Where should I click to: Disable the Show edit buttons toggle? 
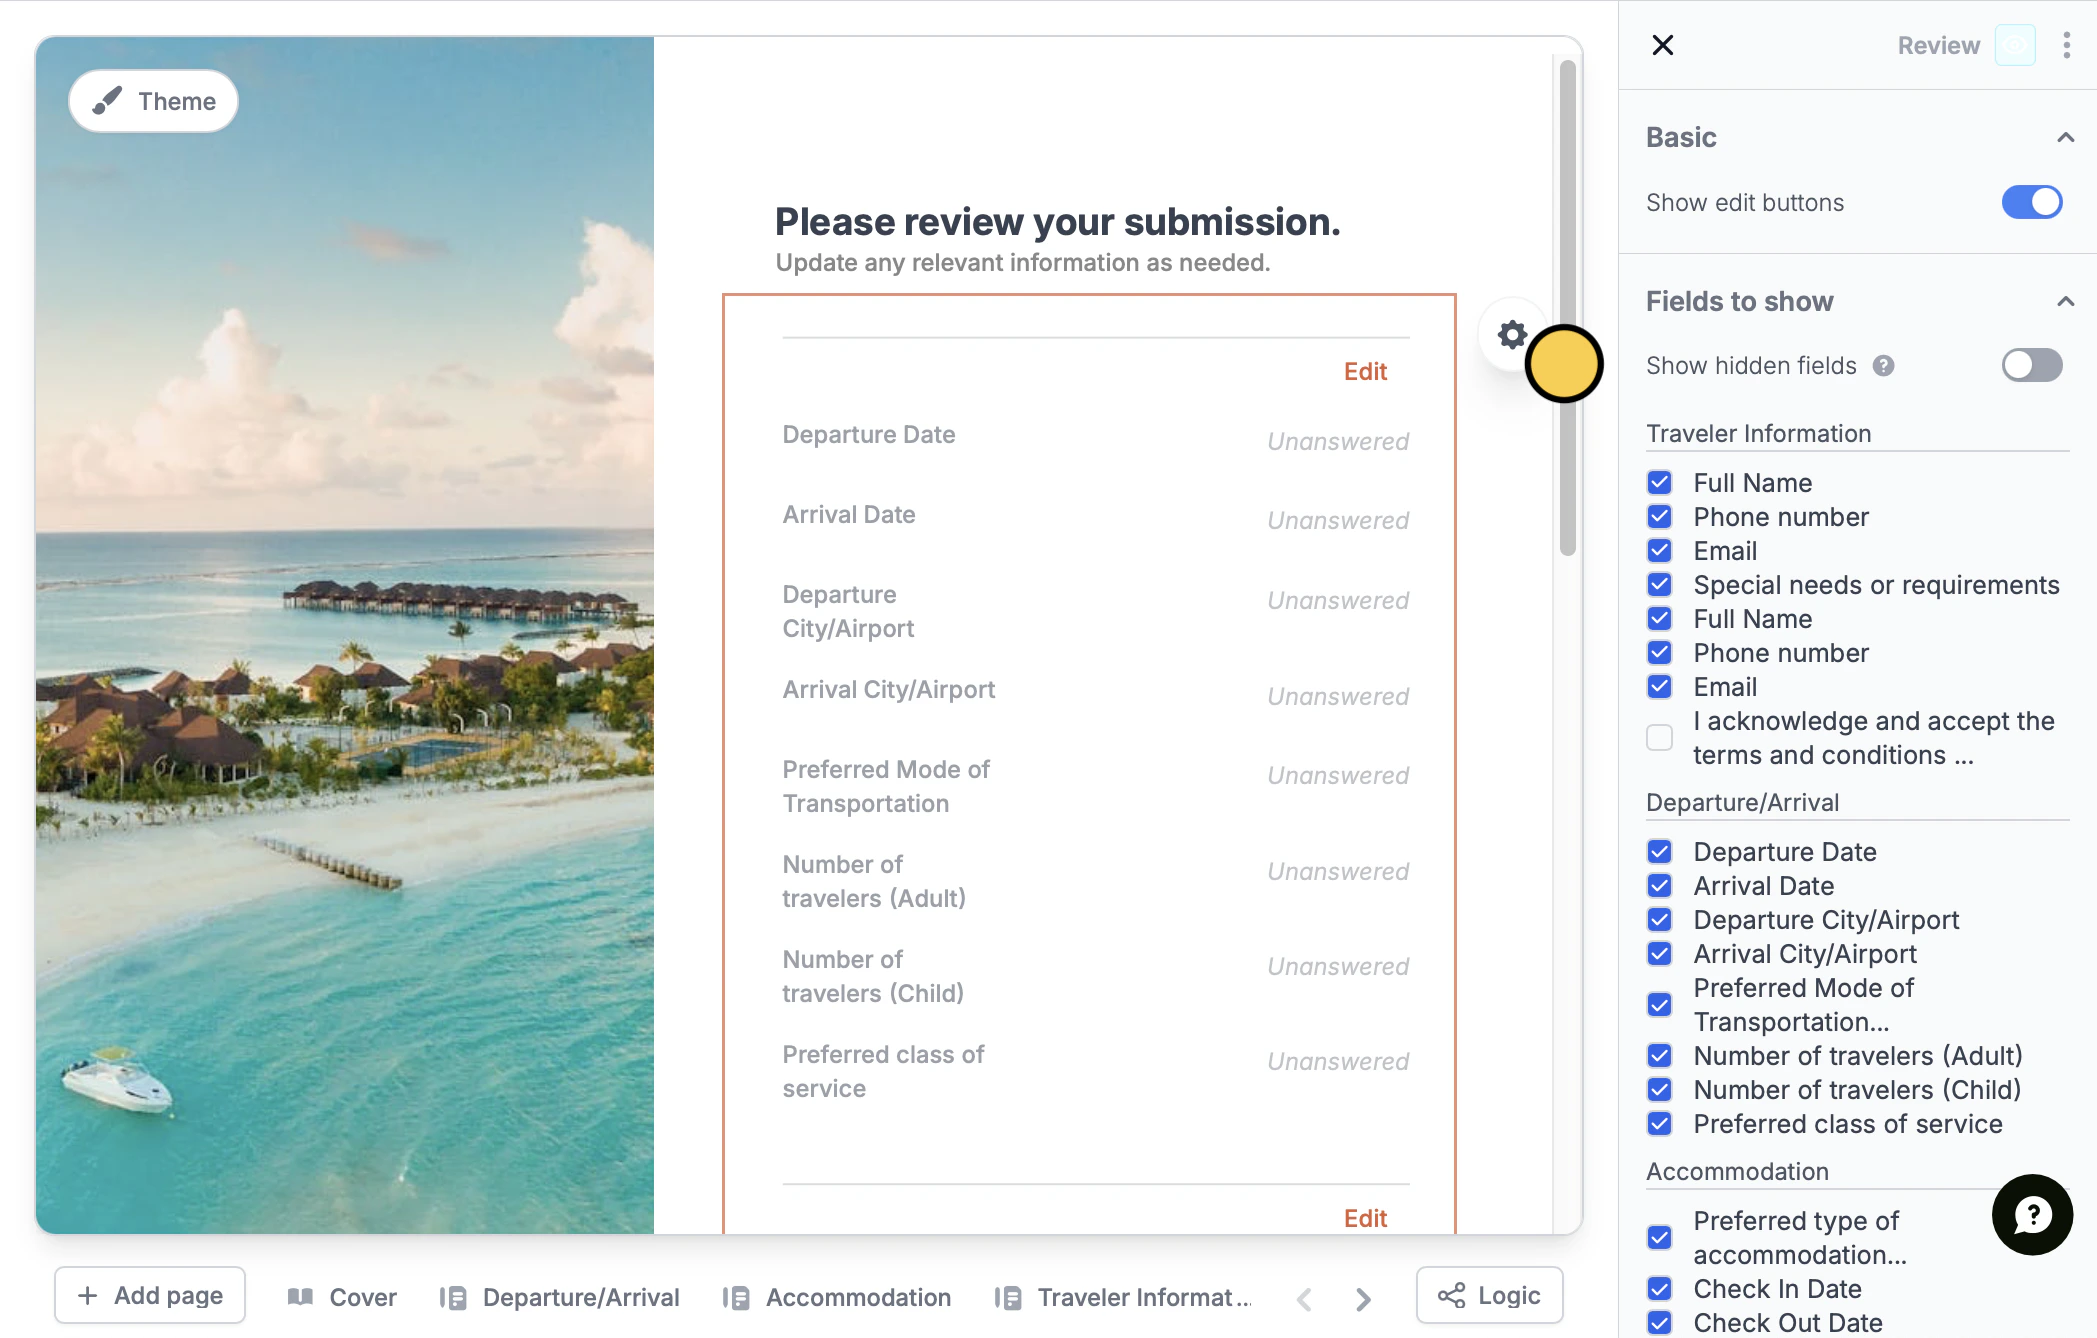tap(2031, 202)
